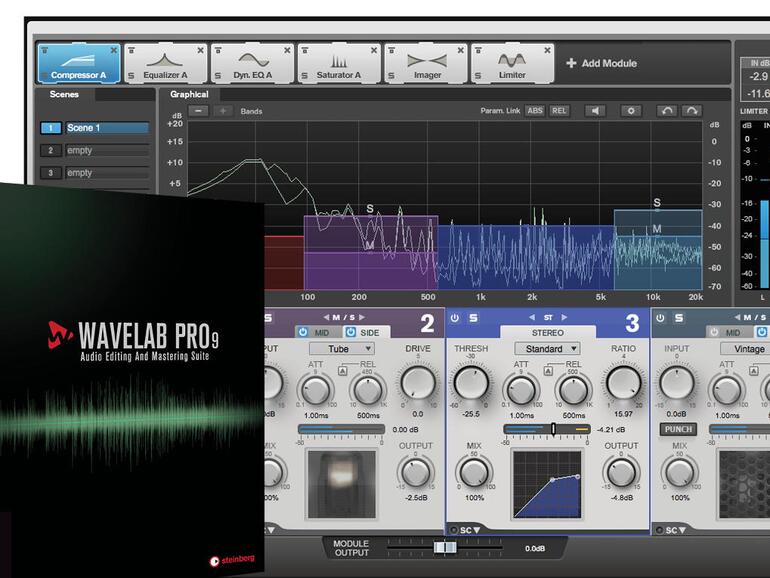Screen dimensions: 770x578
Task: Click next mode arrow right of ST in band 3
Action: pyautogui.click(x=564, y=318)
